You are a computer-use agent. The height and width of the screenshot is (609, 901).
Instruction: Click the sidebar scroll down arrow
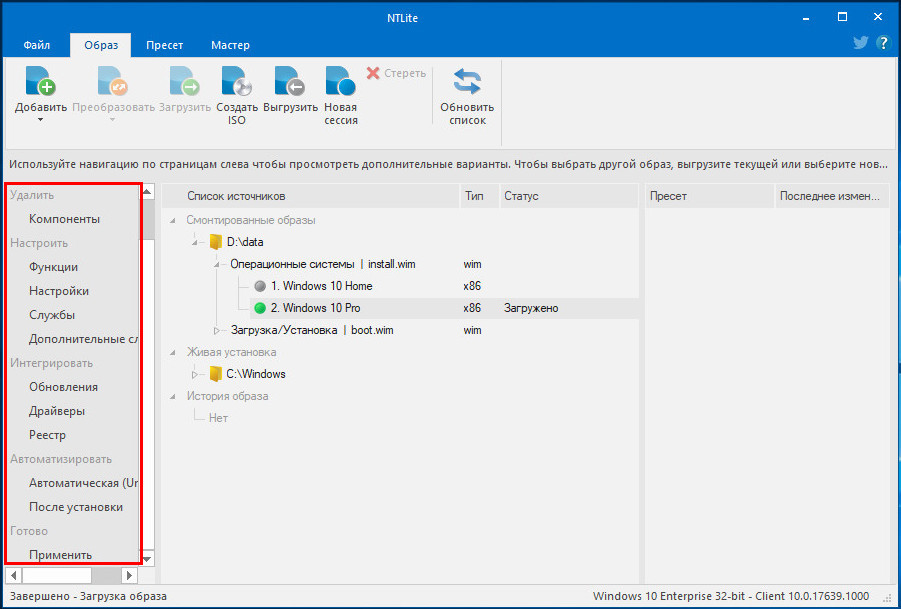click(x=148, y=558)
